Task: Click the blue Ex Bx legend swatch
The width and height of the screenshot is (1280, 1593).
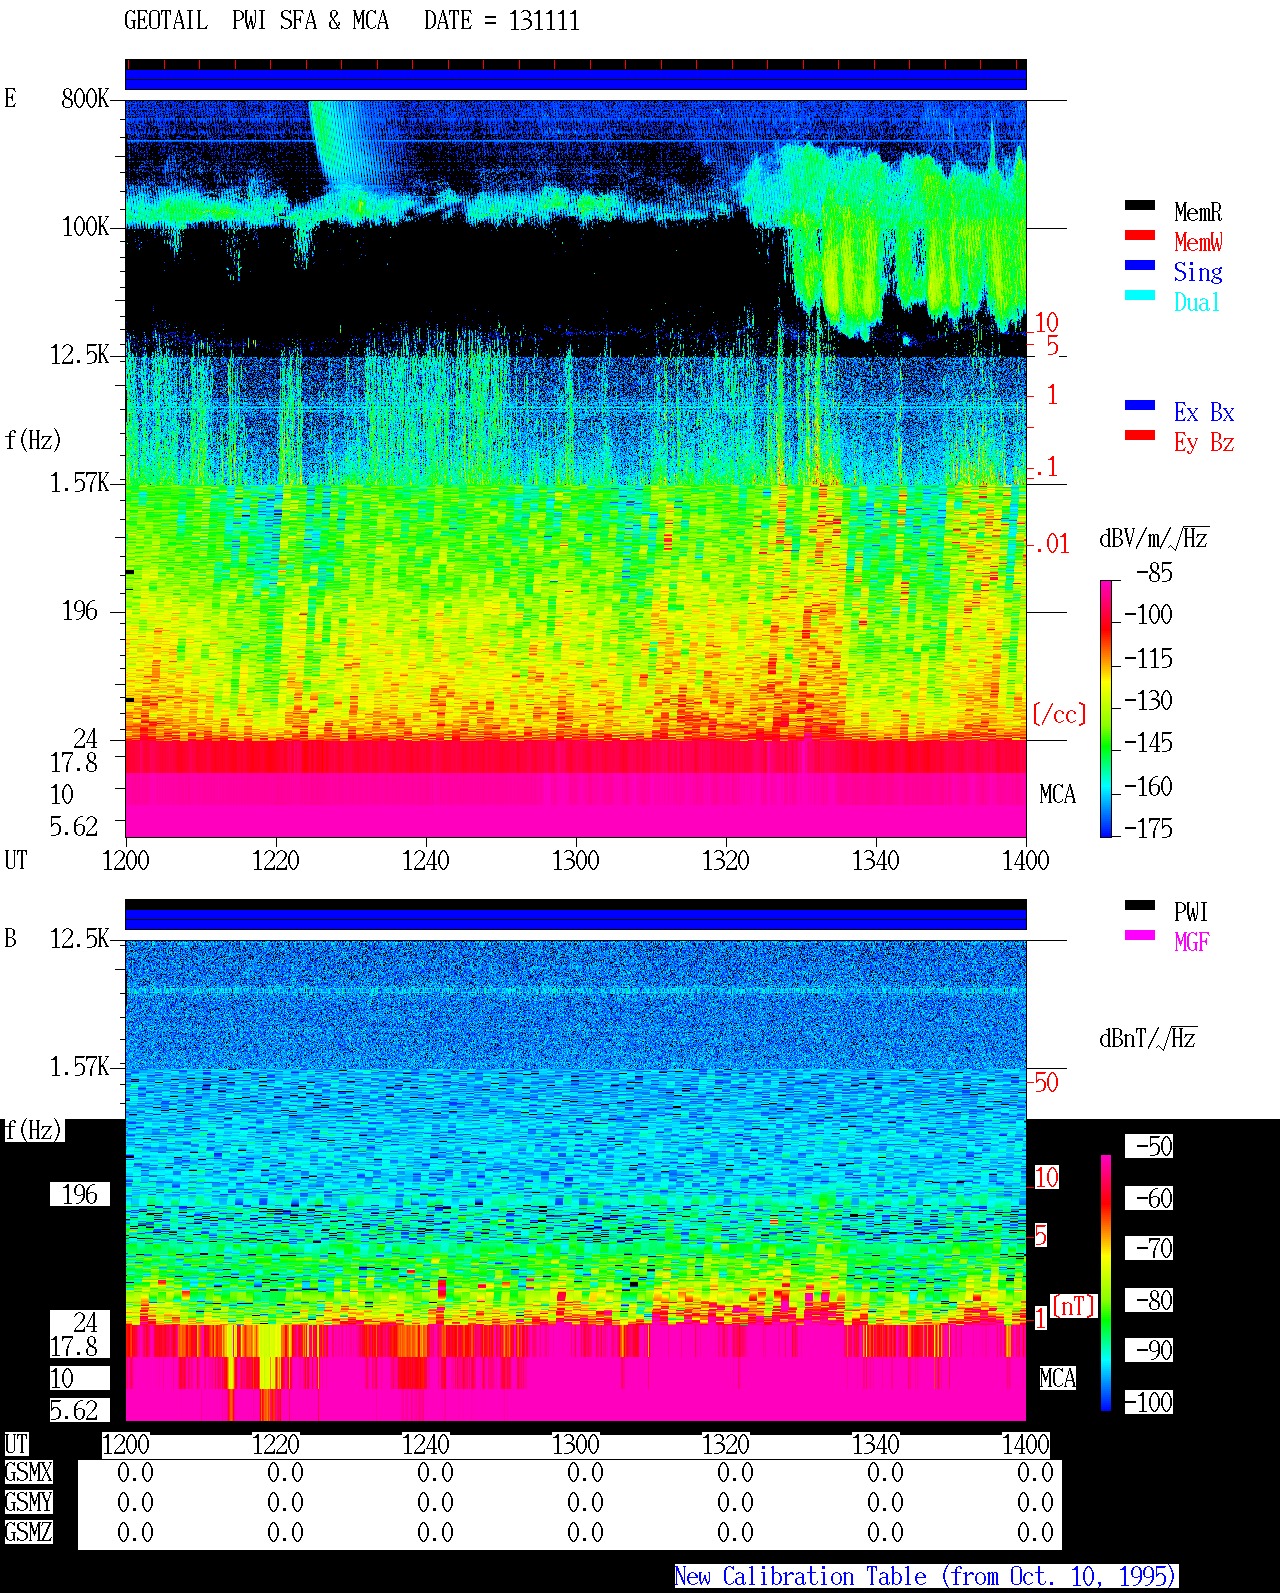Action: pyautogui.click(x=1140, y=405)
